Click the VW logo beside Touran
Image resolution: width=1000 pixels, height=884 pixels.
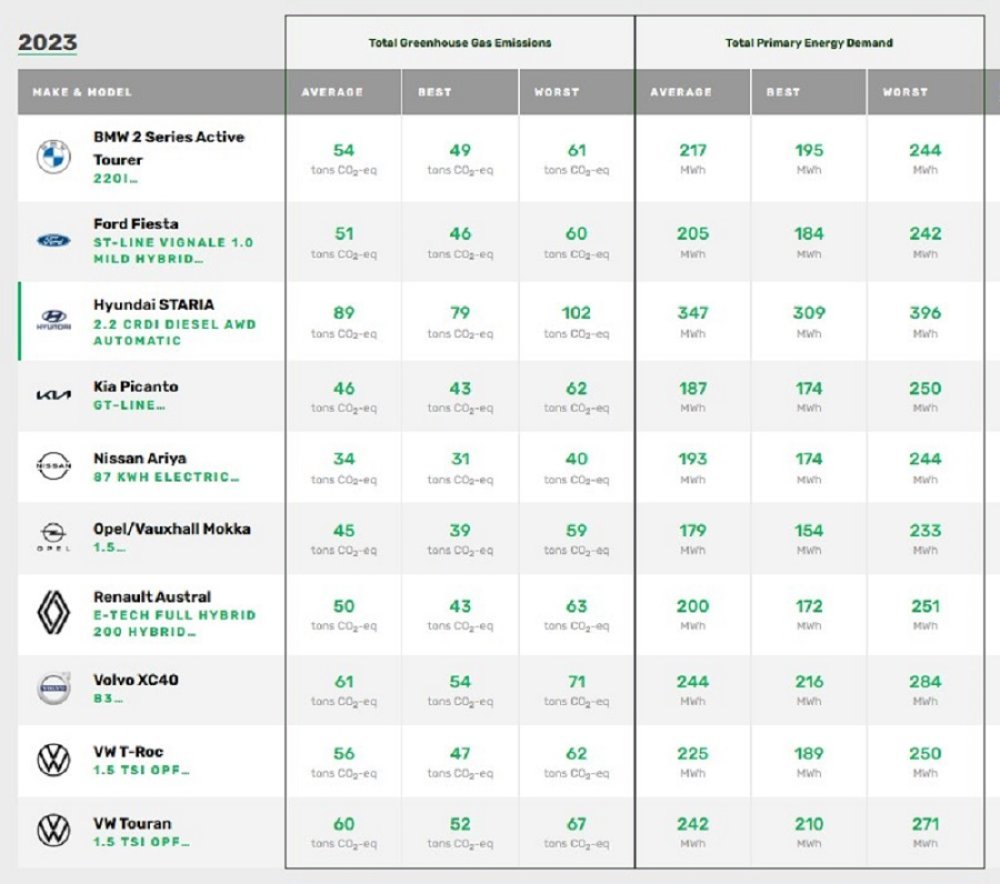[x=54, y=830]
